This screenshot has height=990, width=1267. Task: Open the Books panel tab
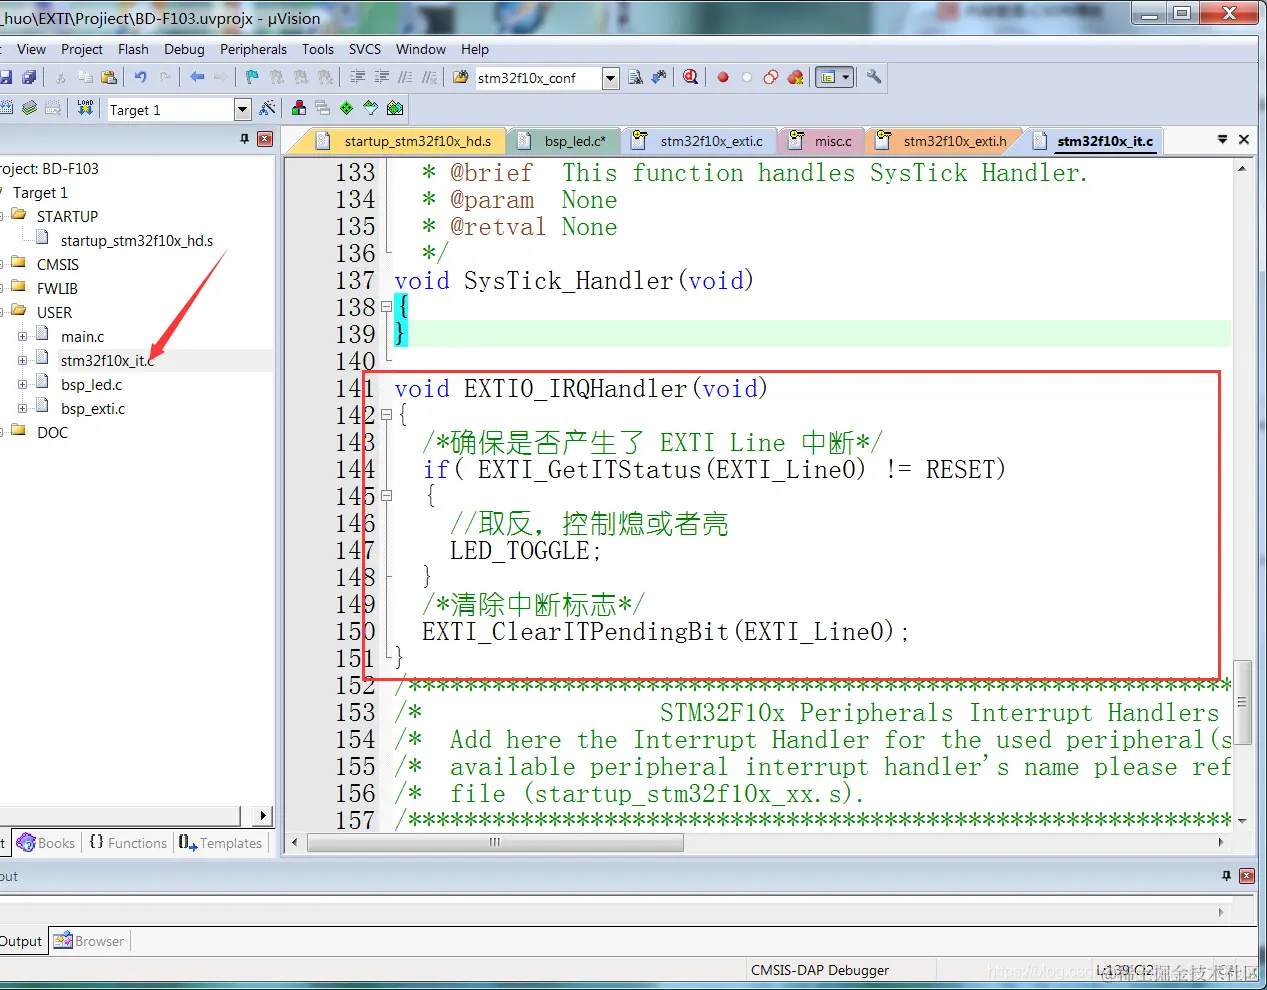click(46, 843)
